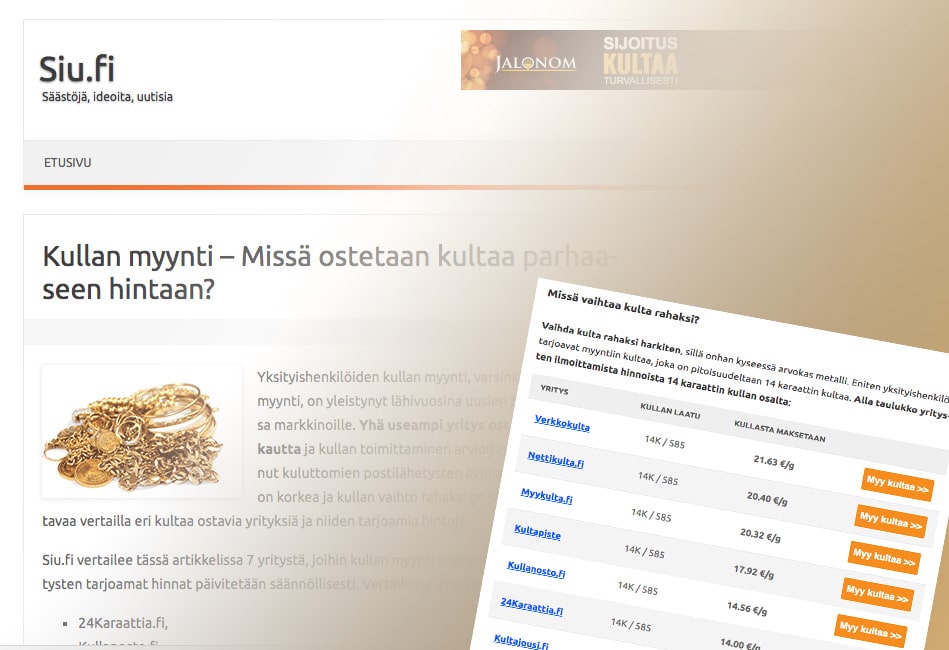Screen dimensions: 949x650
Task: Select the price '20.32 €/g'
Action: coord(760,535)
